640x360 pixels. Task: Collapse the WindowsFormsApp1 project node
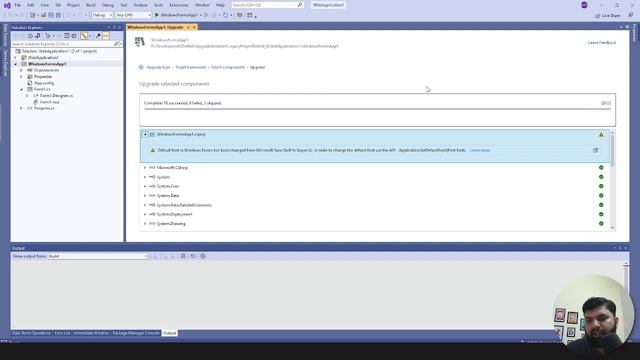tap(16, 64)
